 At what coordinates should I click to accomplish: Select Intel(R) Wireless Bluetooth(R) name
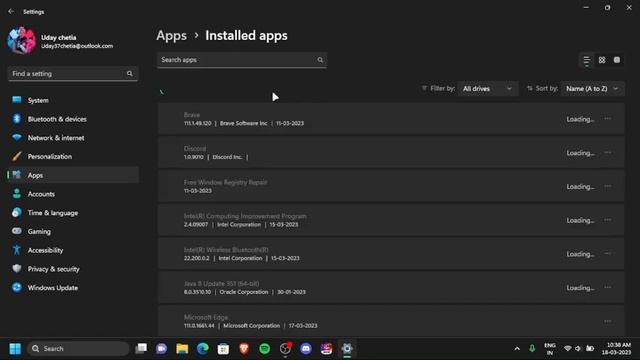click(x=226, y=250)
